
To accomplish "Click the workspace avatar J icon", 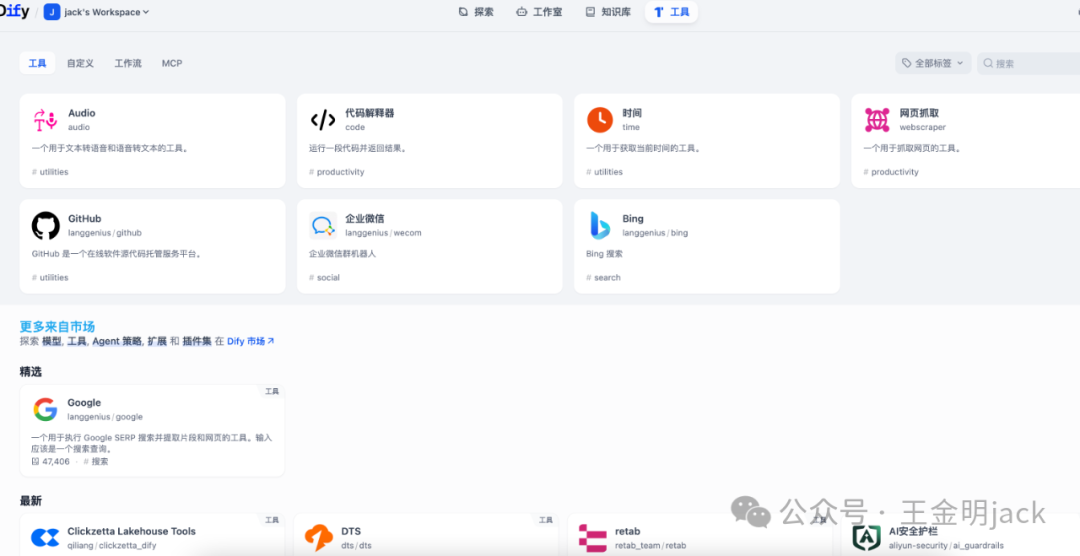I will pos(52,12).
